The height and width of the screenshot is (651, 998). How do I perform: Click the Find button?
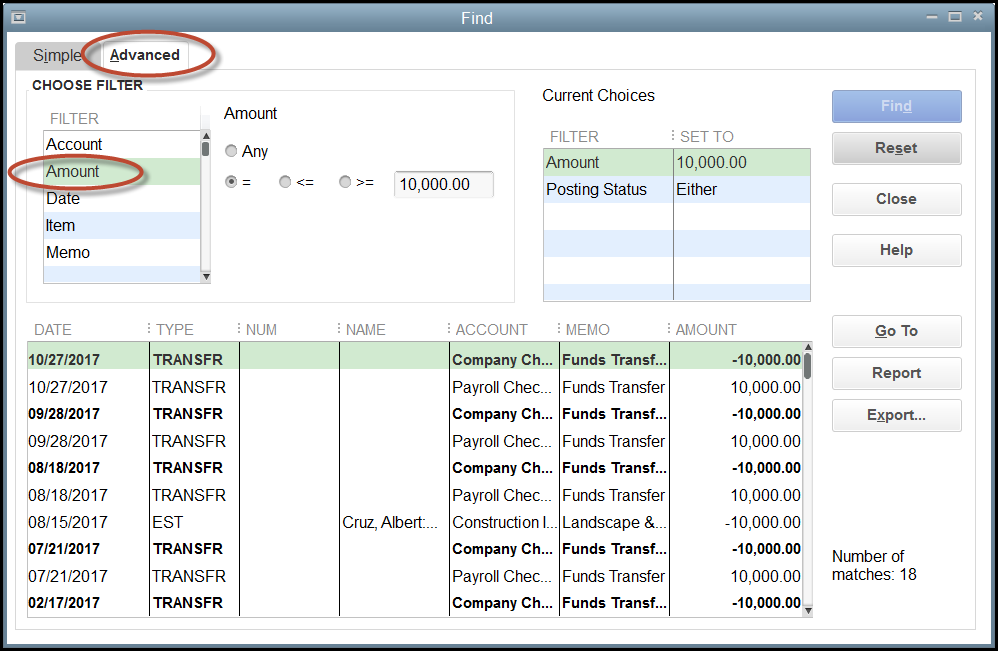point(895,106)
